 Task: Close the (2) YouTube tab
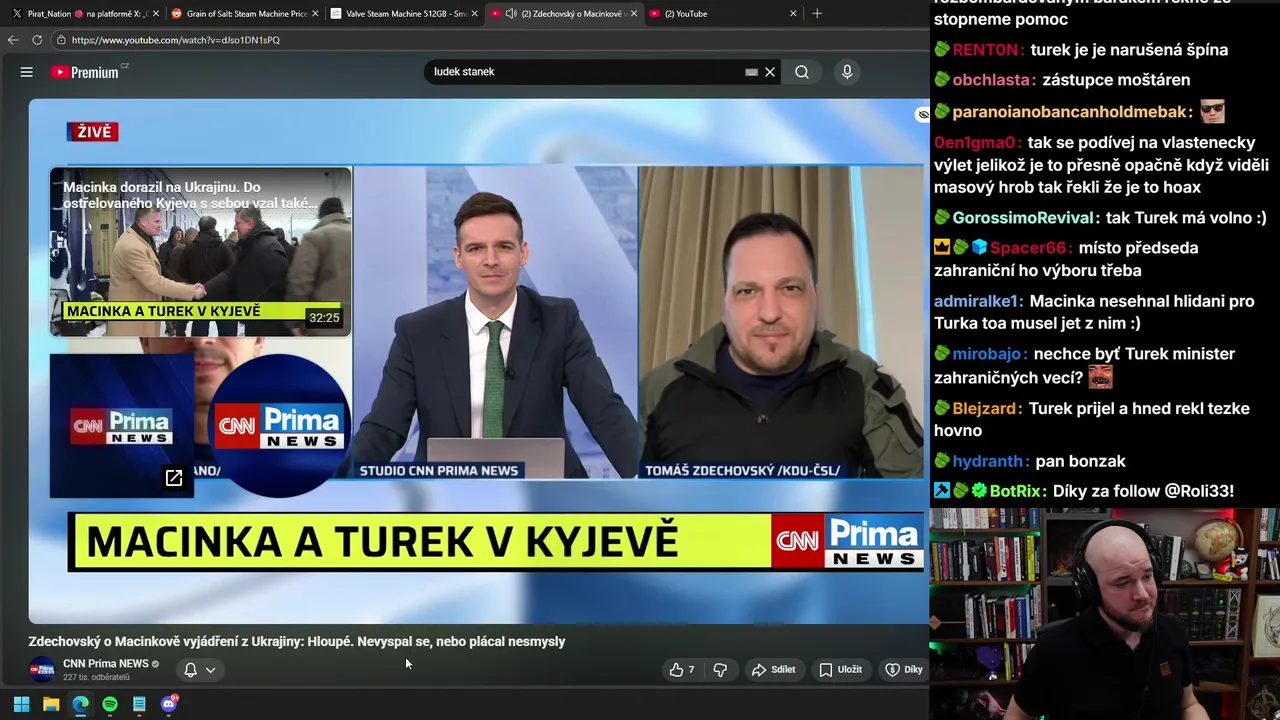point(793,13)
